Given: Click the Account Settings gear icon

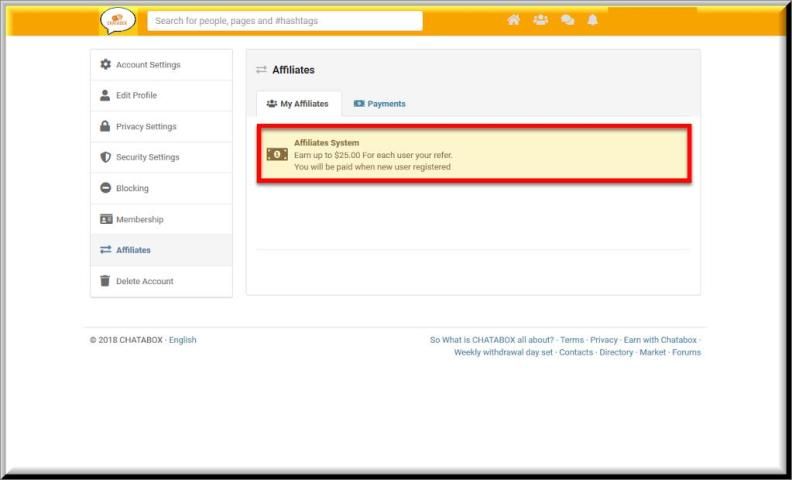Looking at the screenshot, I should [x=106, y=65].
